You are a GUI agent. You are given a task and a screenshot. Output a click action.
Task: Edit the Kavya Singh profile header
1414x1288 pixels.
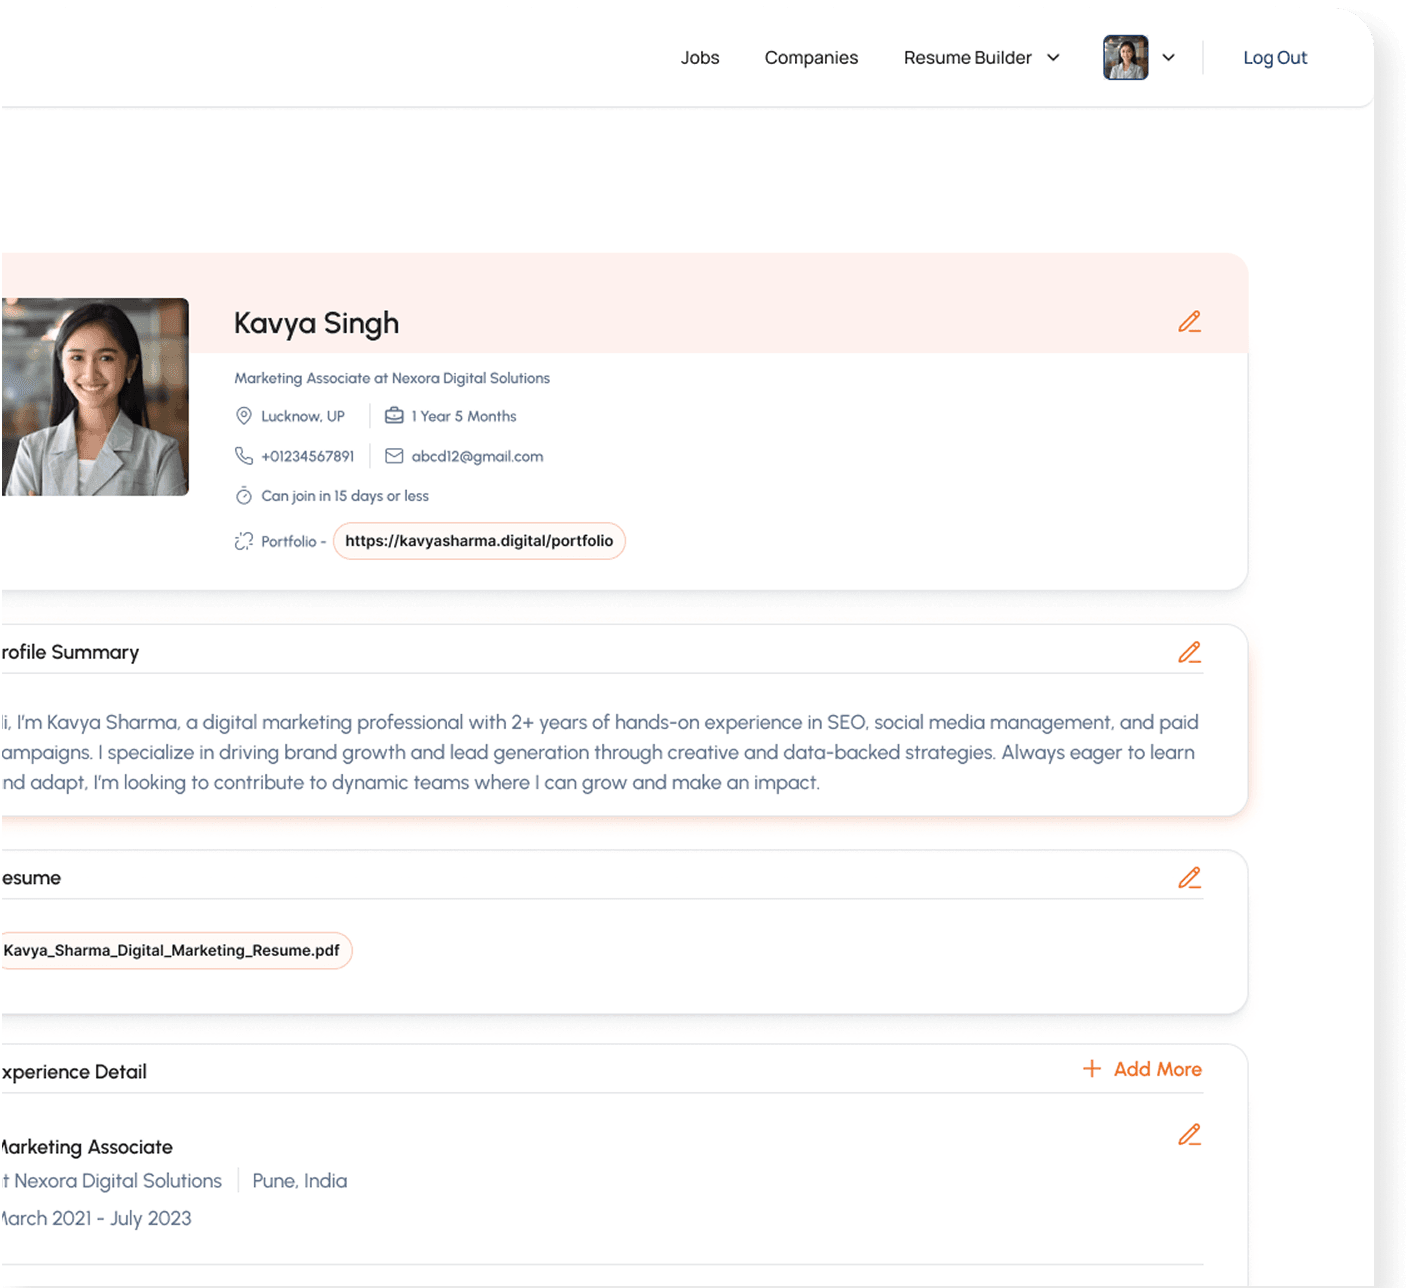(1189, 322)
